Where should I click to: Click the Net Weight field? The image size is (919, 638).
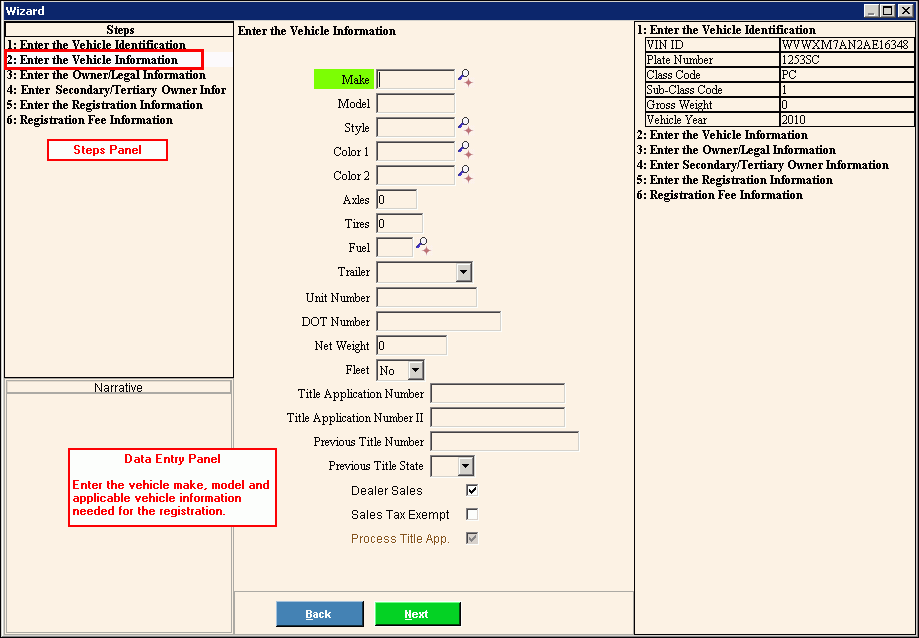pyautogui.click(x=411, y=345)
